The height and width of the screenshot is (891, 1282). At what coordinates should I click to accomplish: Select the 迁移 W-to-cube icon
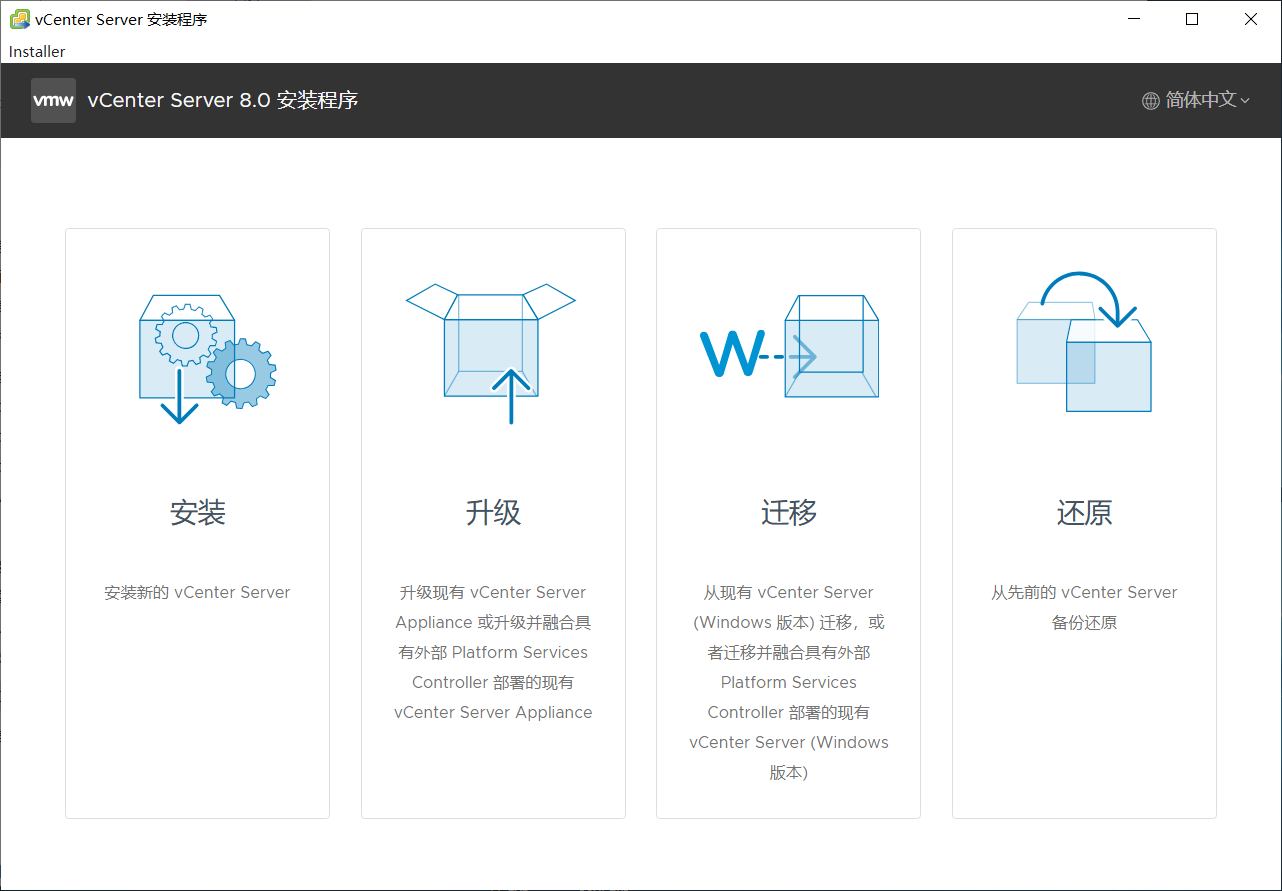(788, 350)
